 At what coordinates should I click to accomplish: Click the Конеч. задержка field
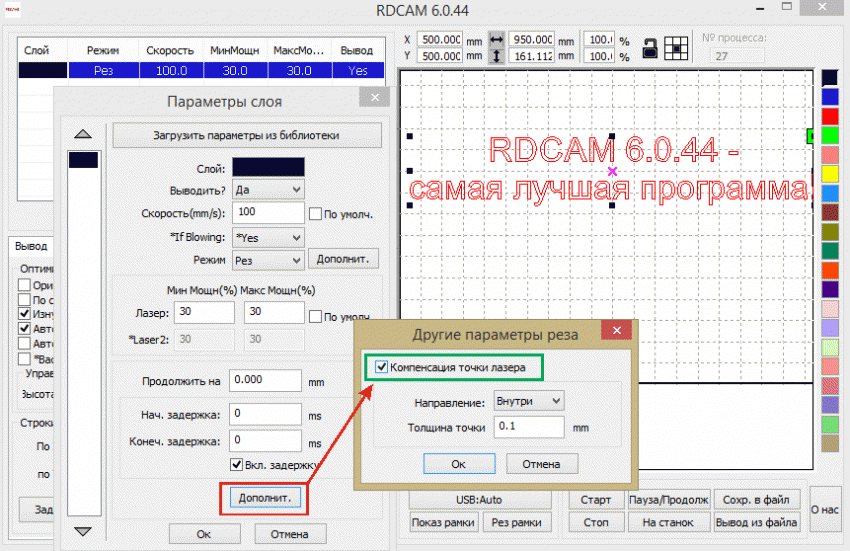point(265,440)
